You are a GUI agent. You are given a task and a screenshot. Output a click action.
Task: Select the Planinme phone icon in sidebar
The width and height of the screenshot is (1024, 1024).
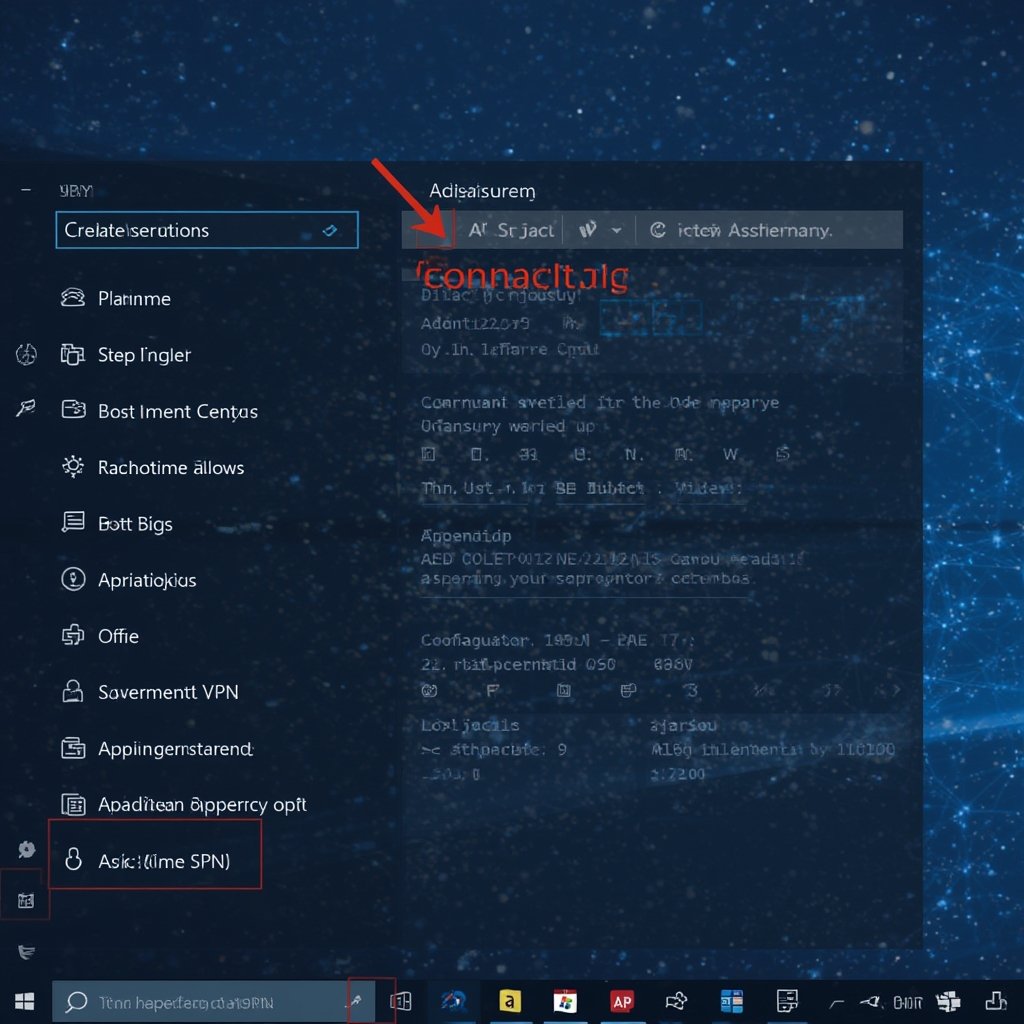tap(71, 298)
